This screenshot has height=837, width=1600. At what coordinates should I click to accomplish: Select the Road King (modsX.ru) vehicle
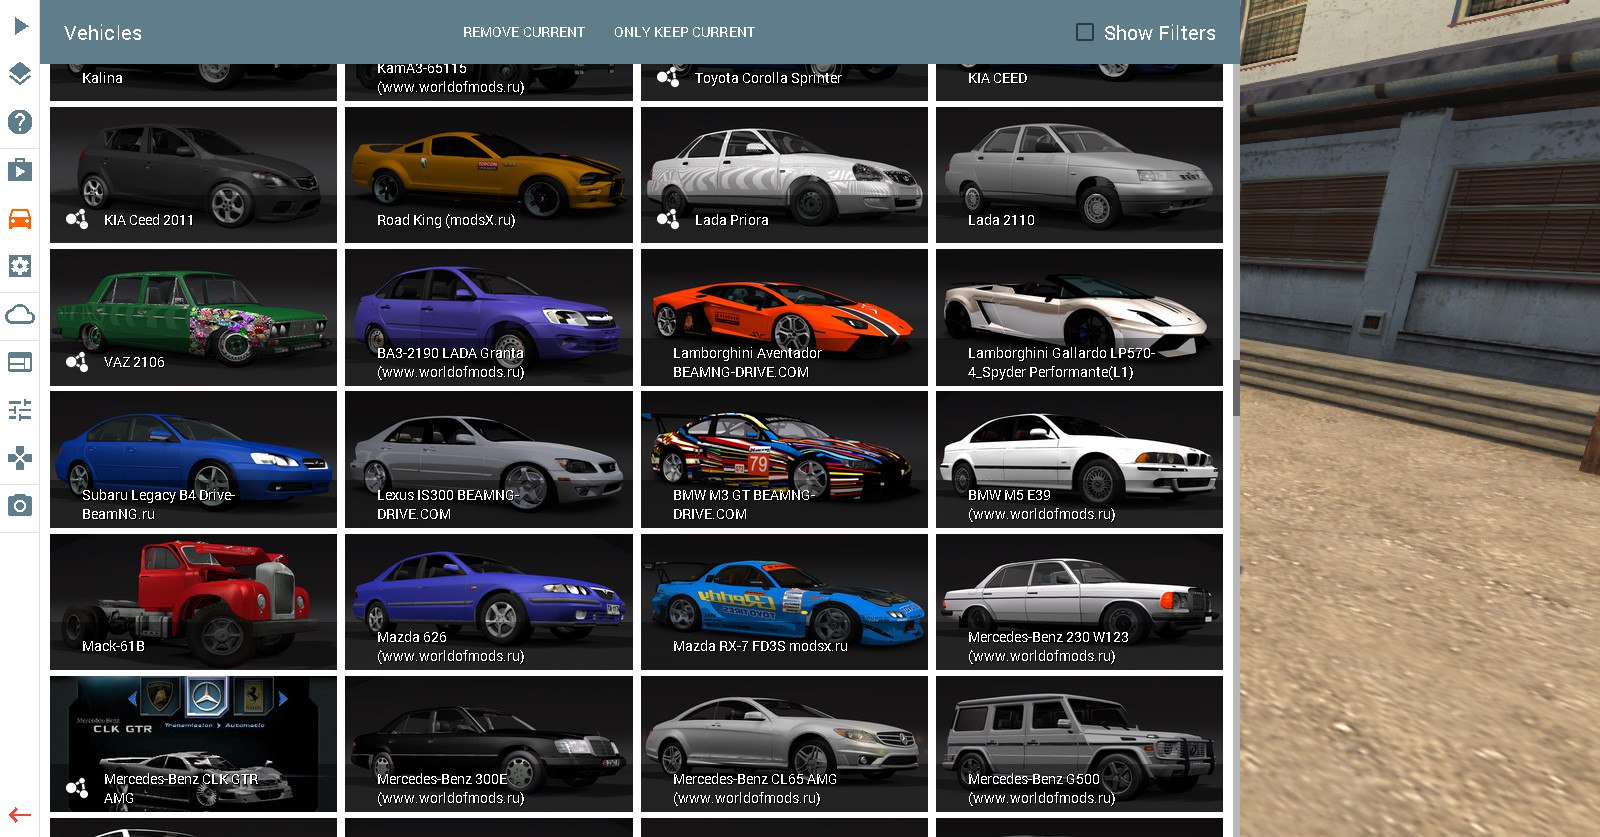(x=489, y=175)
